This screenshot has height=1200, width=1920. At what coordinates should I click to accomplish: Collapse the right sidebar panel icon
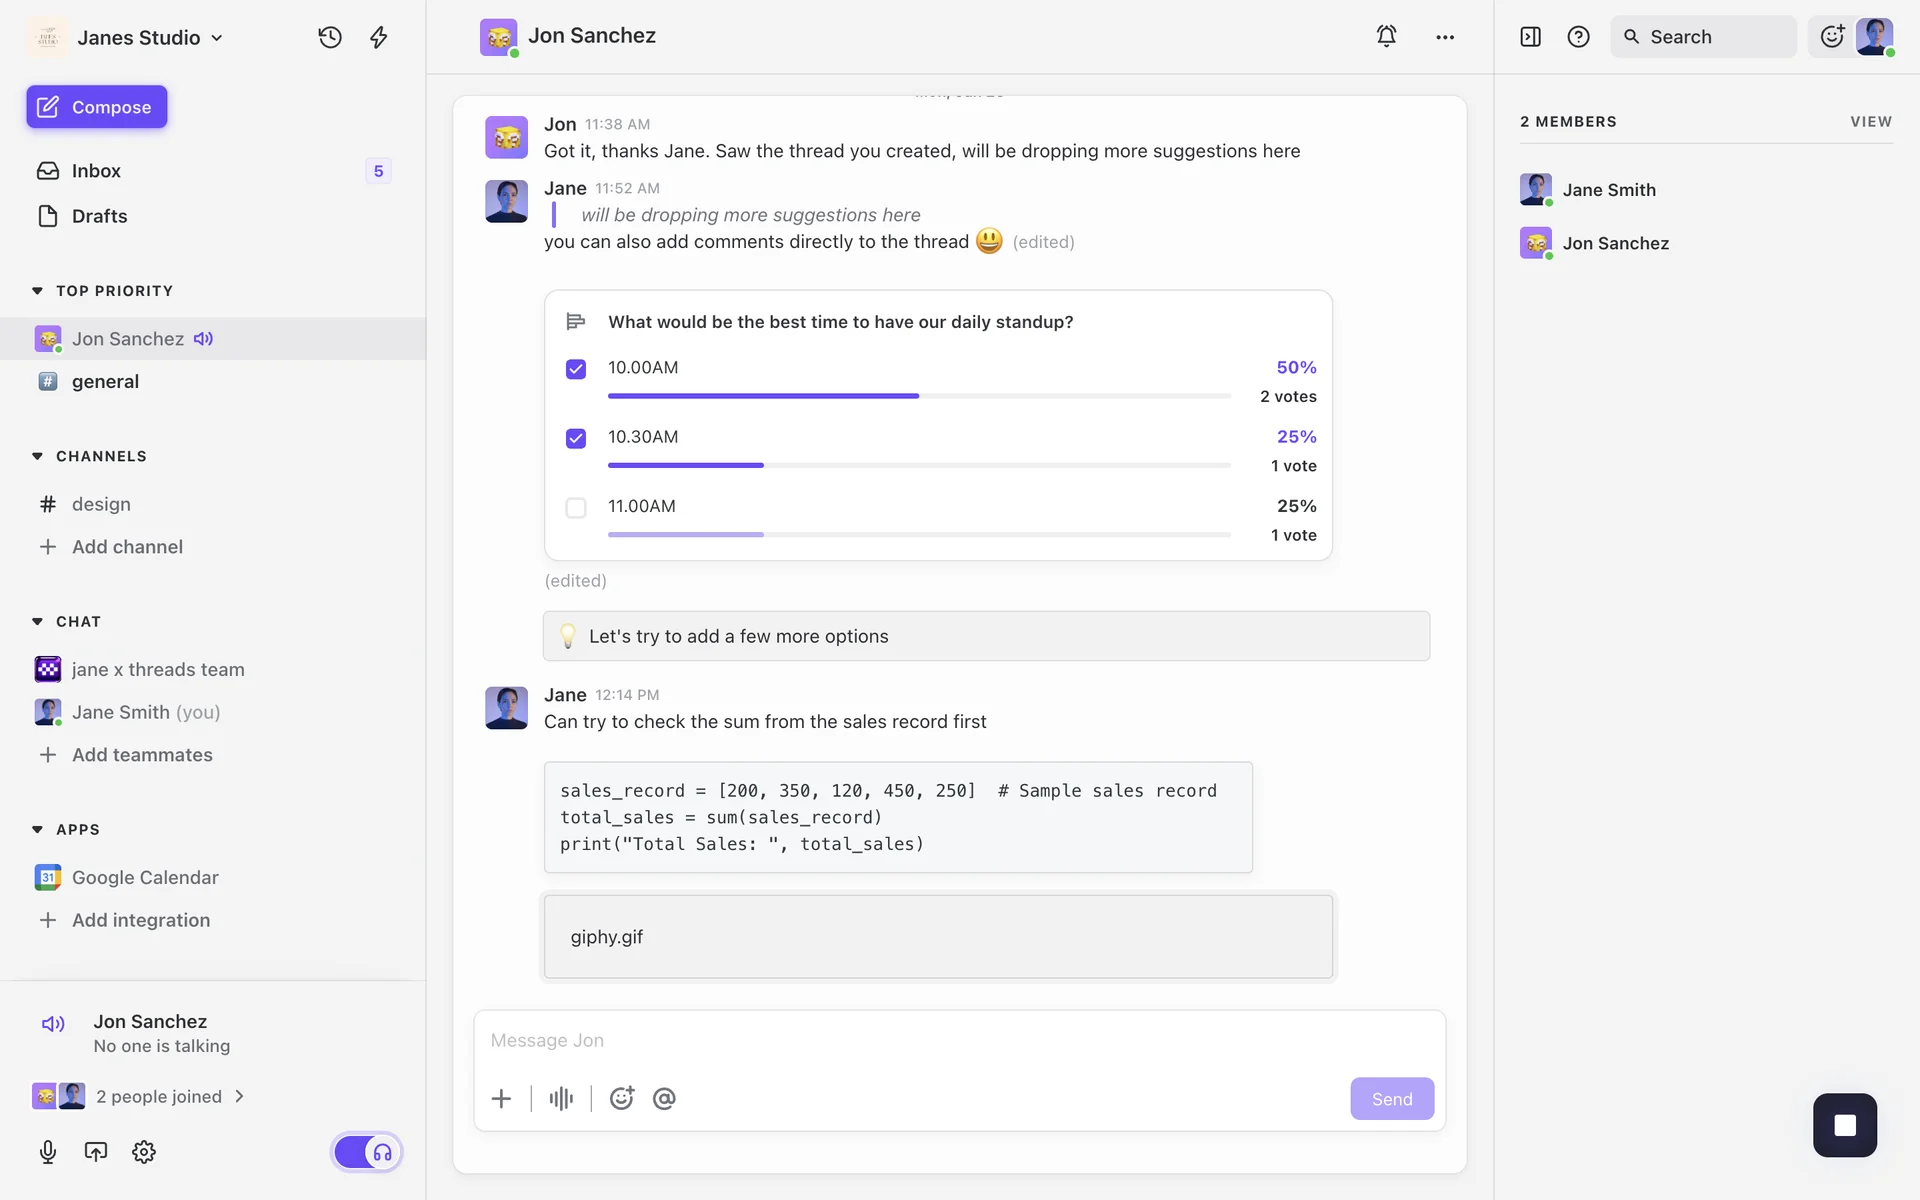[1530, 37]
